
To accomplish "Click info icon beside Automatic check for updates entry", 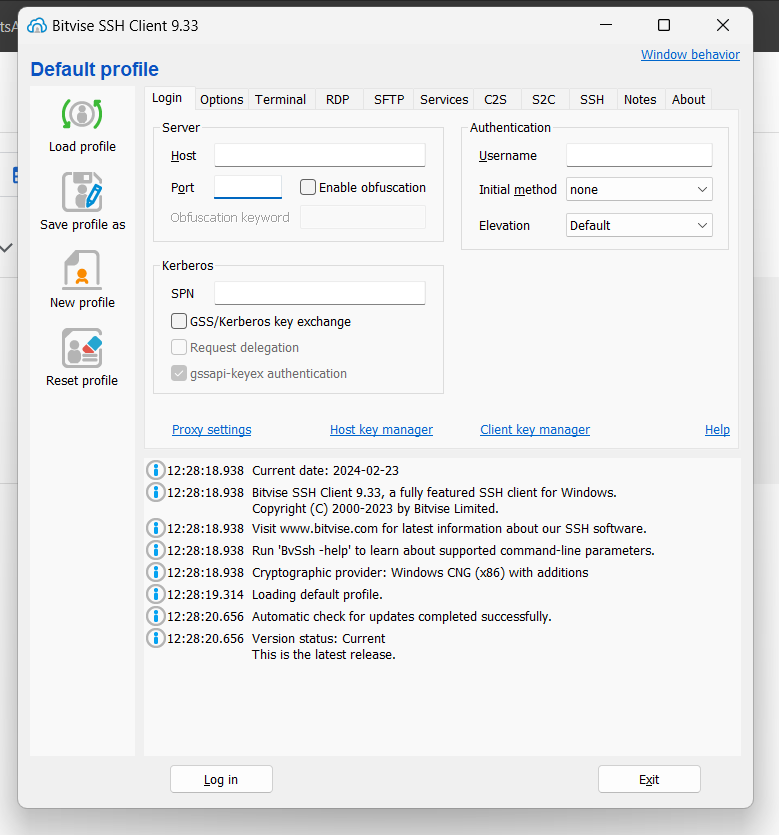I will pyautogui.click(x=155, y=616).
